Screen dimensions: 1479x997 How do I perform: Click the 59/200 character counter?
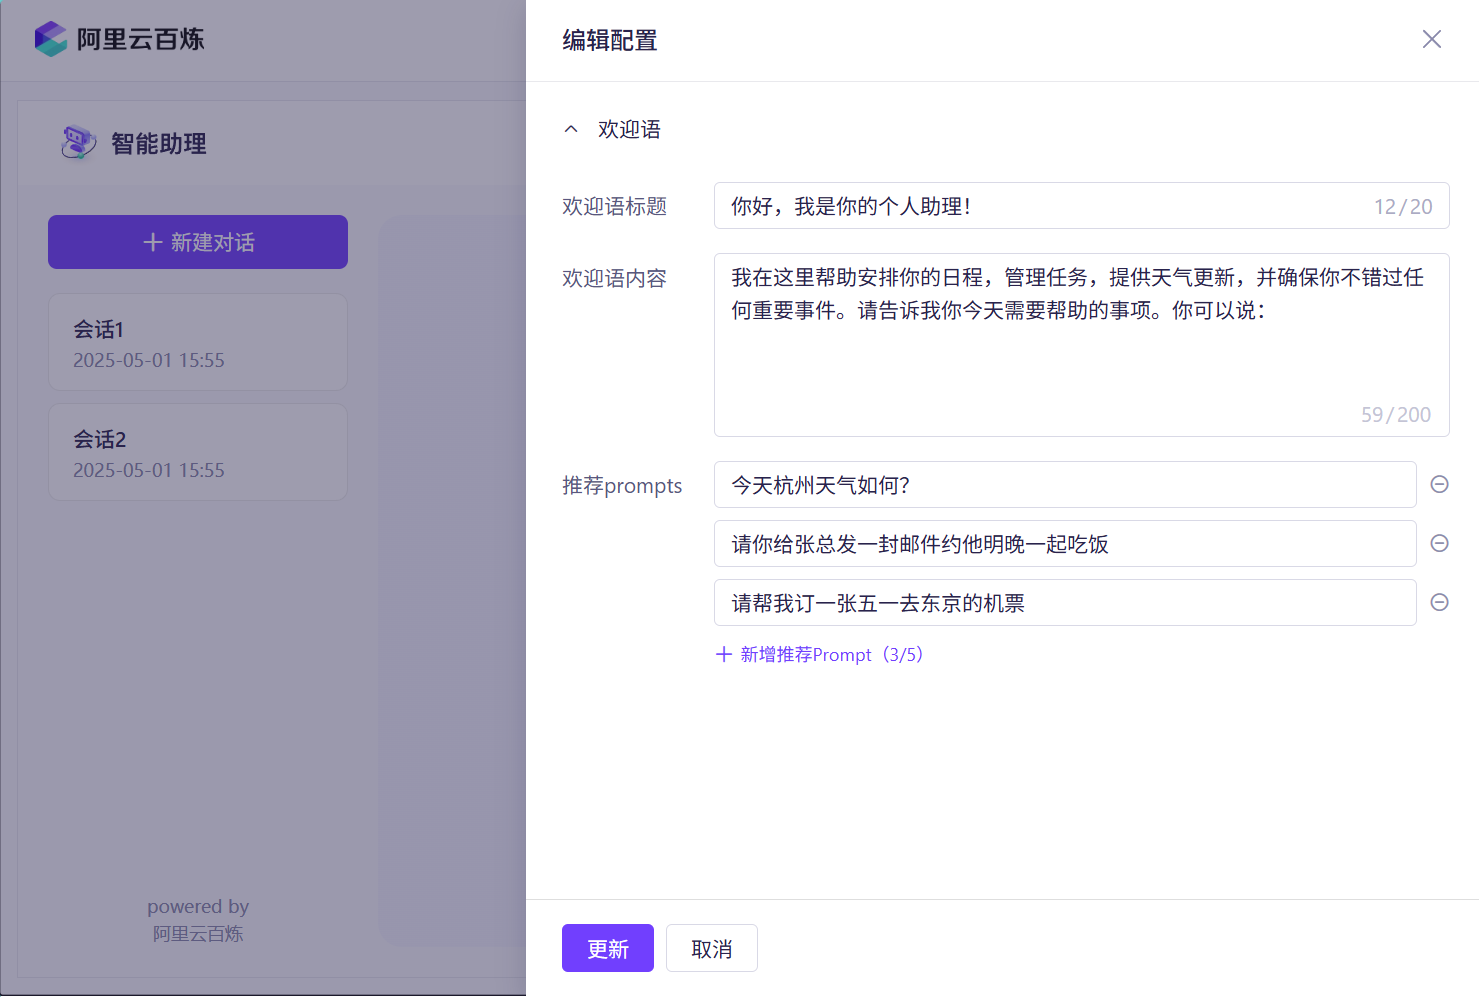point(1396,415)
